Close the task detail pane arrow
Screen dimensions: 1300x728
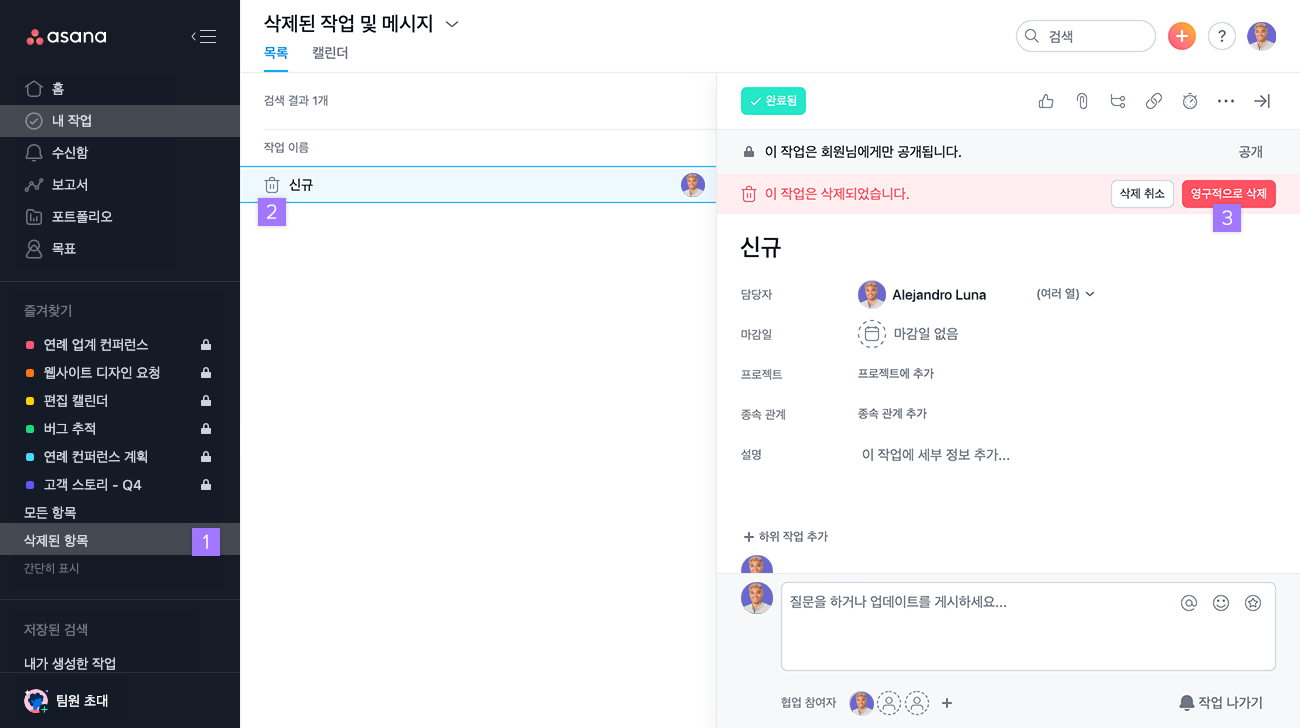tap(1262, 101)
